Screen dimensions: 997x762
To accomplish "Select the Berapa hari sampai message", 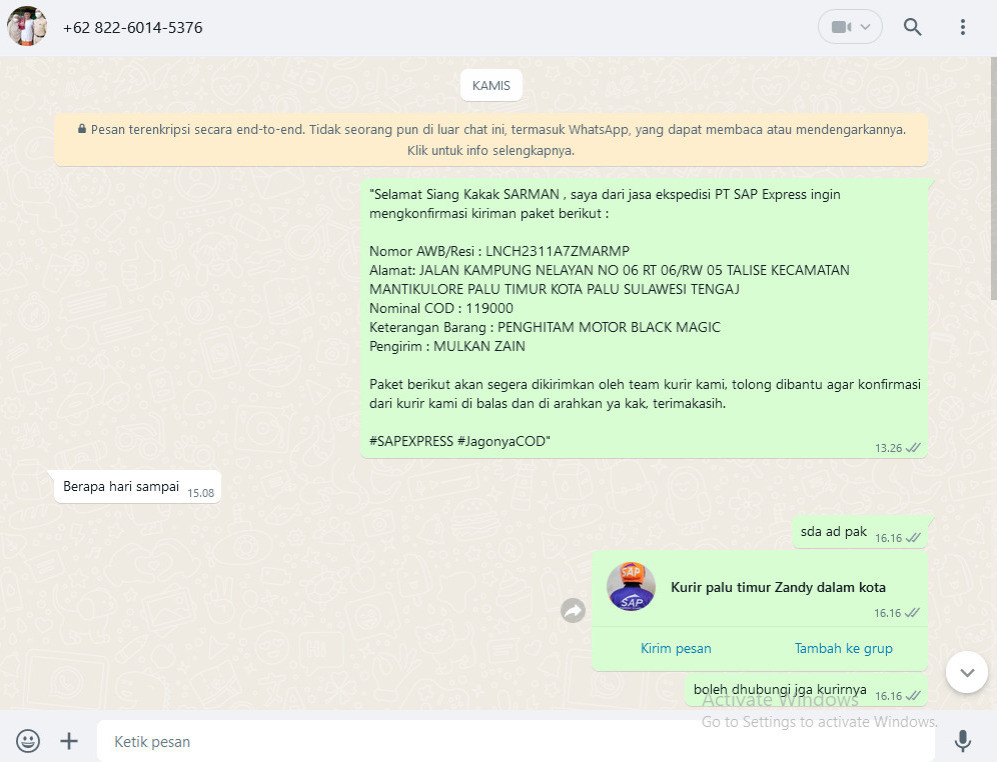I will 137,487.
